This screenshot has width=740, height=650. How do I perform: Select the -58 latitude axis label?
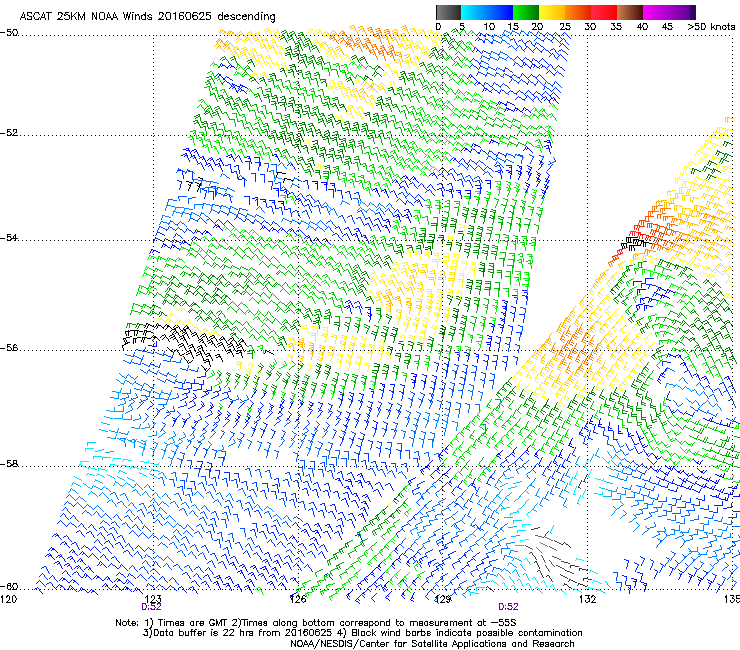click(9, 464)
